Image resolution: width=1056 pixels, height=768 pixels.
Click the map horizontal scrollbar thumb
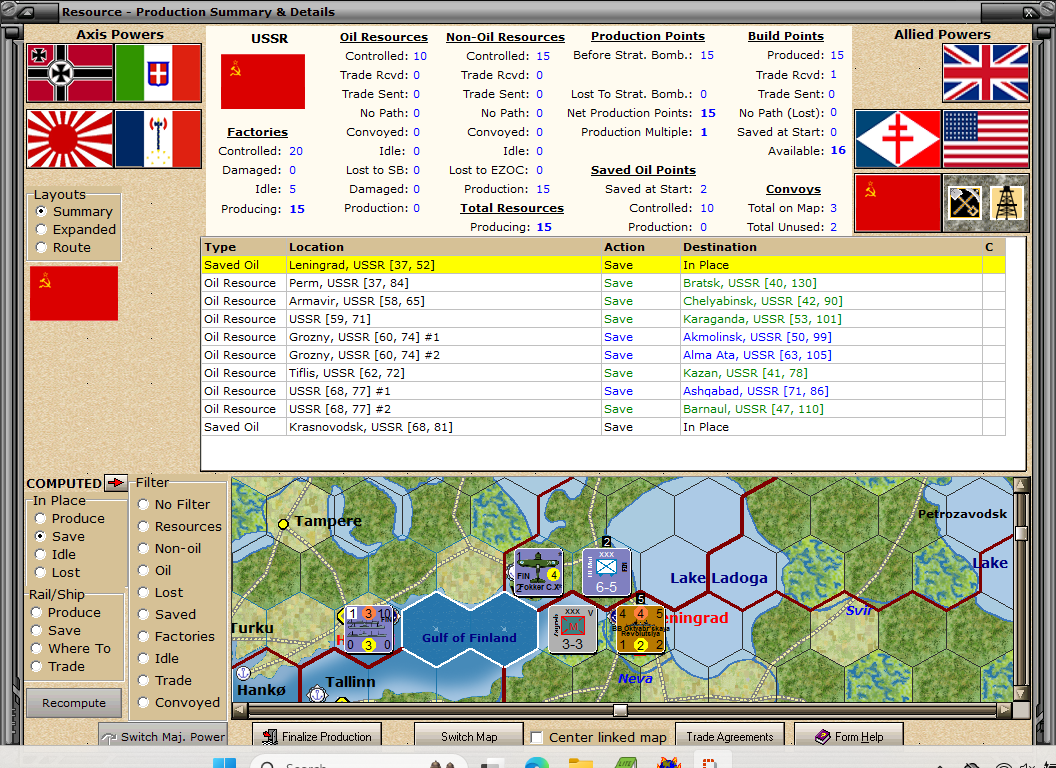620,710
